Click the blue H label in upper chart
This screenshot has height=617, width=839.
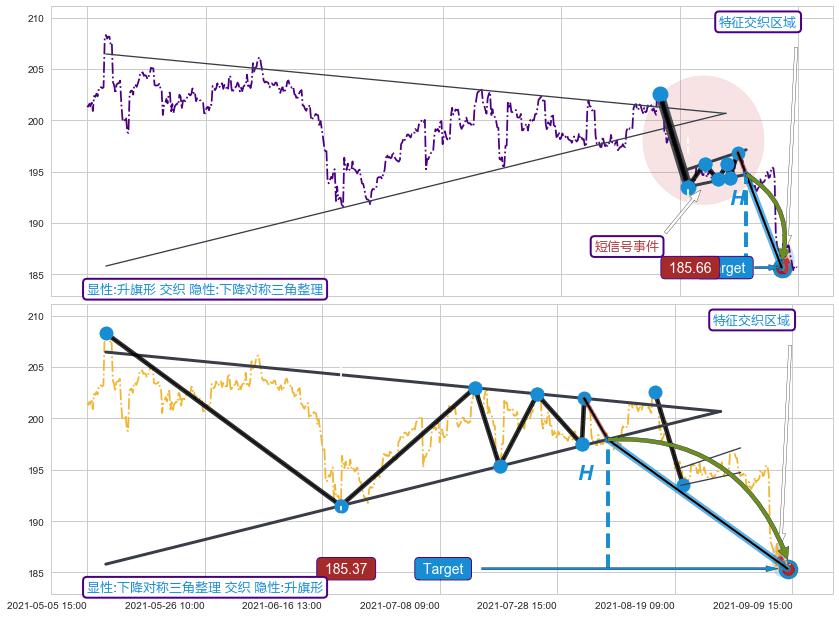(738, 199)
